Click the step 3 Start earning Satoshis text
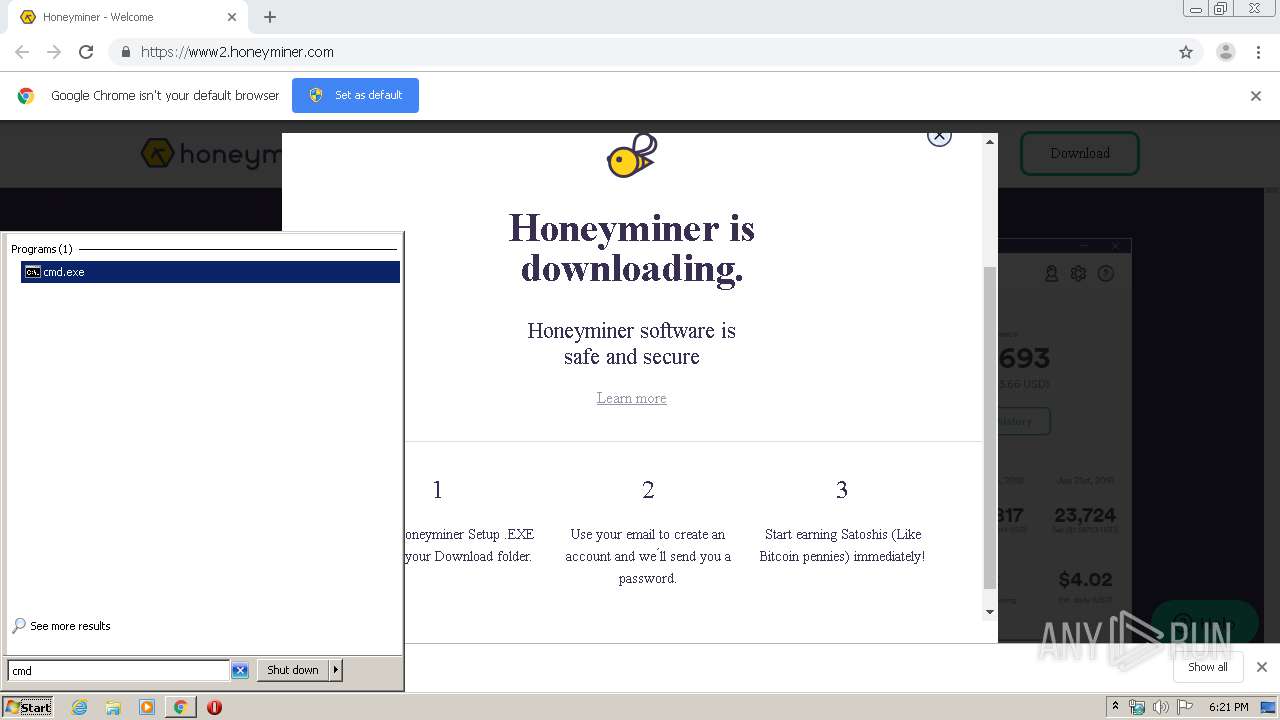Viewport: 1280px width, 720px height. point(842,545)
